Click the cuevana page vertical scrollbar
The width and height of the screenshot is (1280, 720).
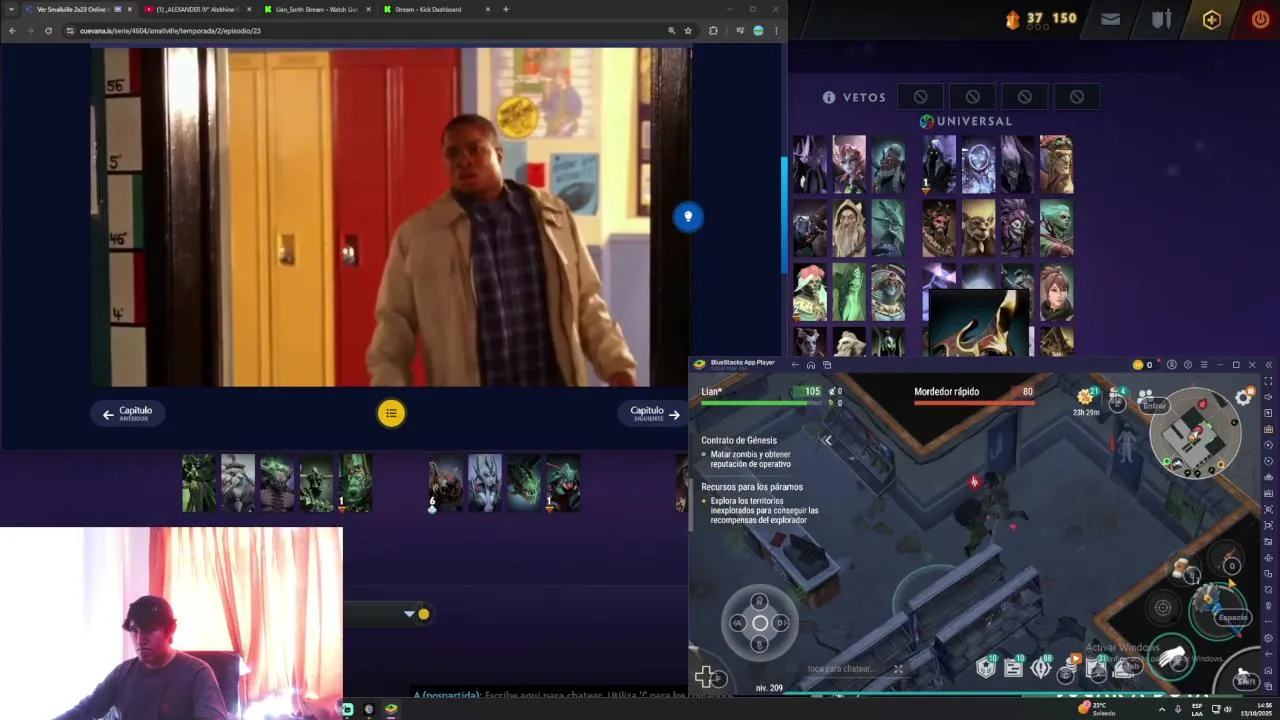coord(784,215)
